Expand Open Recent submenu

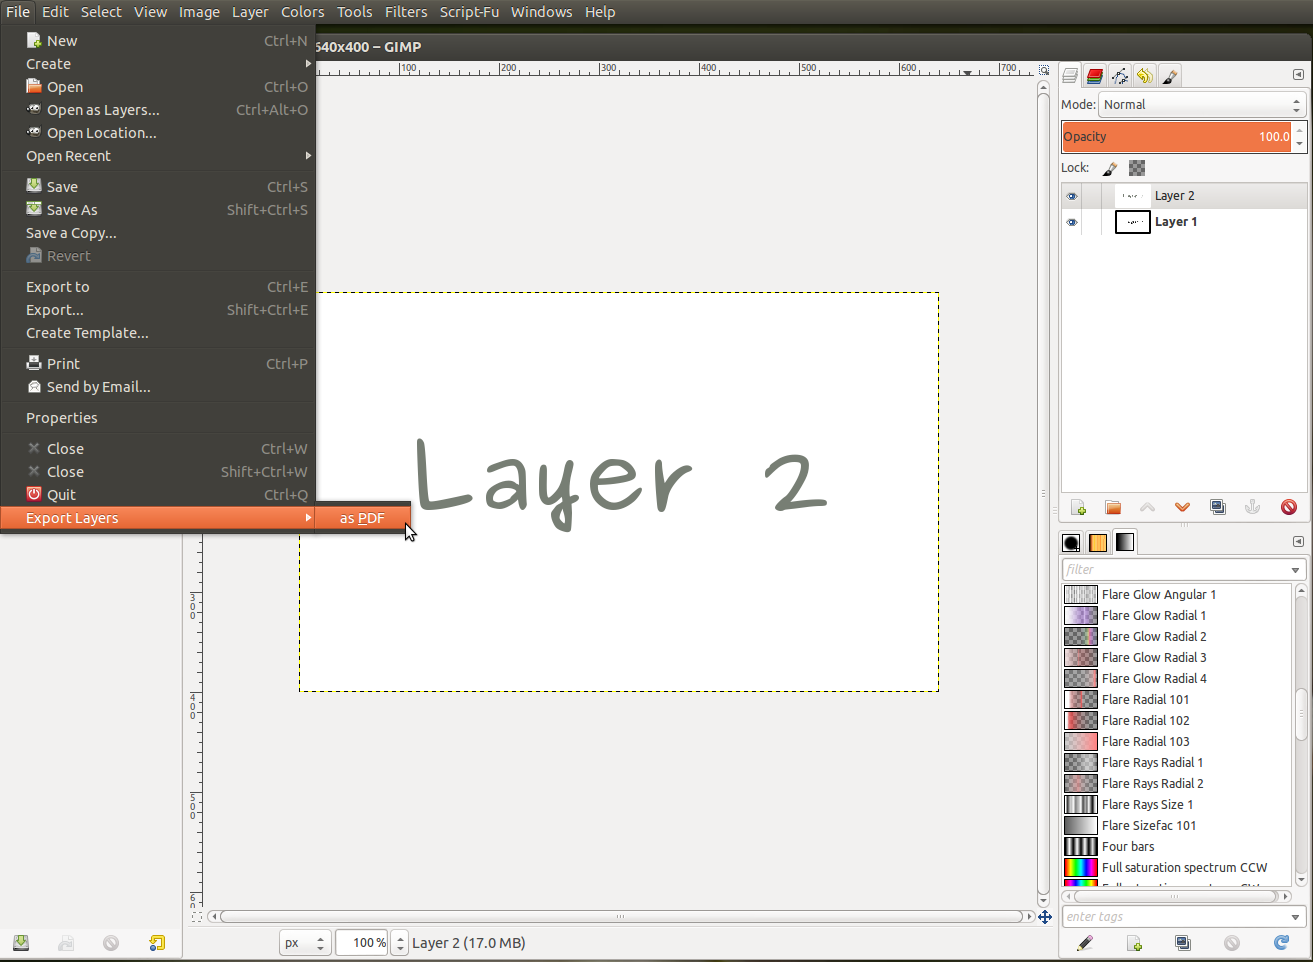(157, 156)
